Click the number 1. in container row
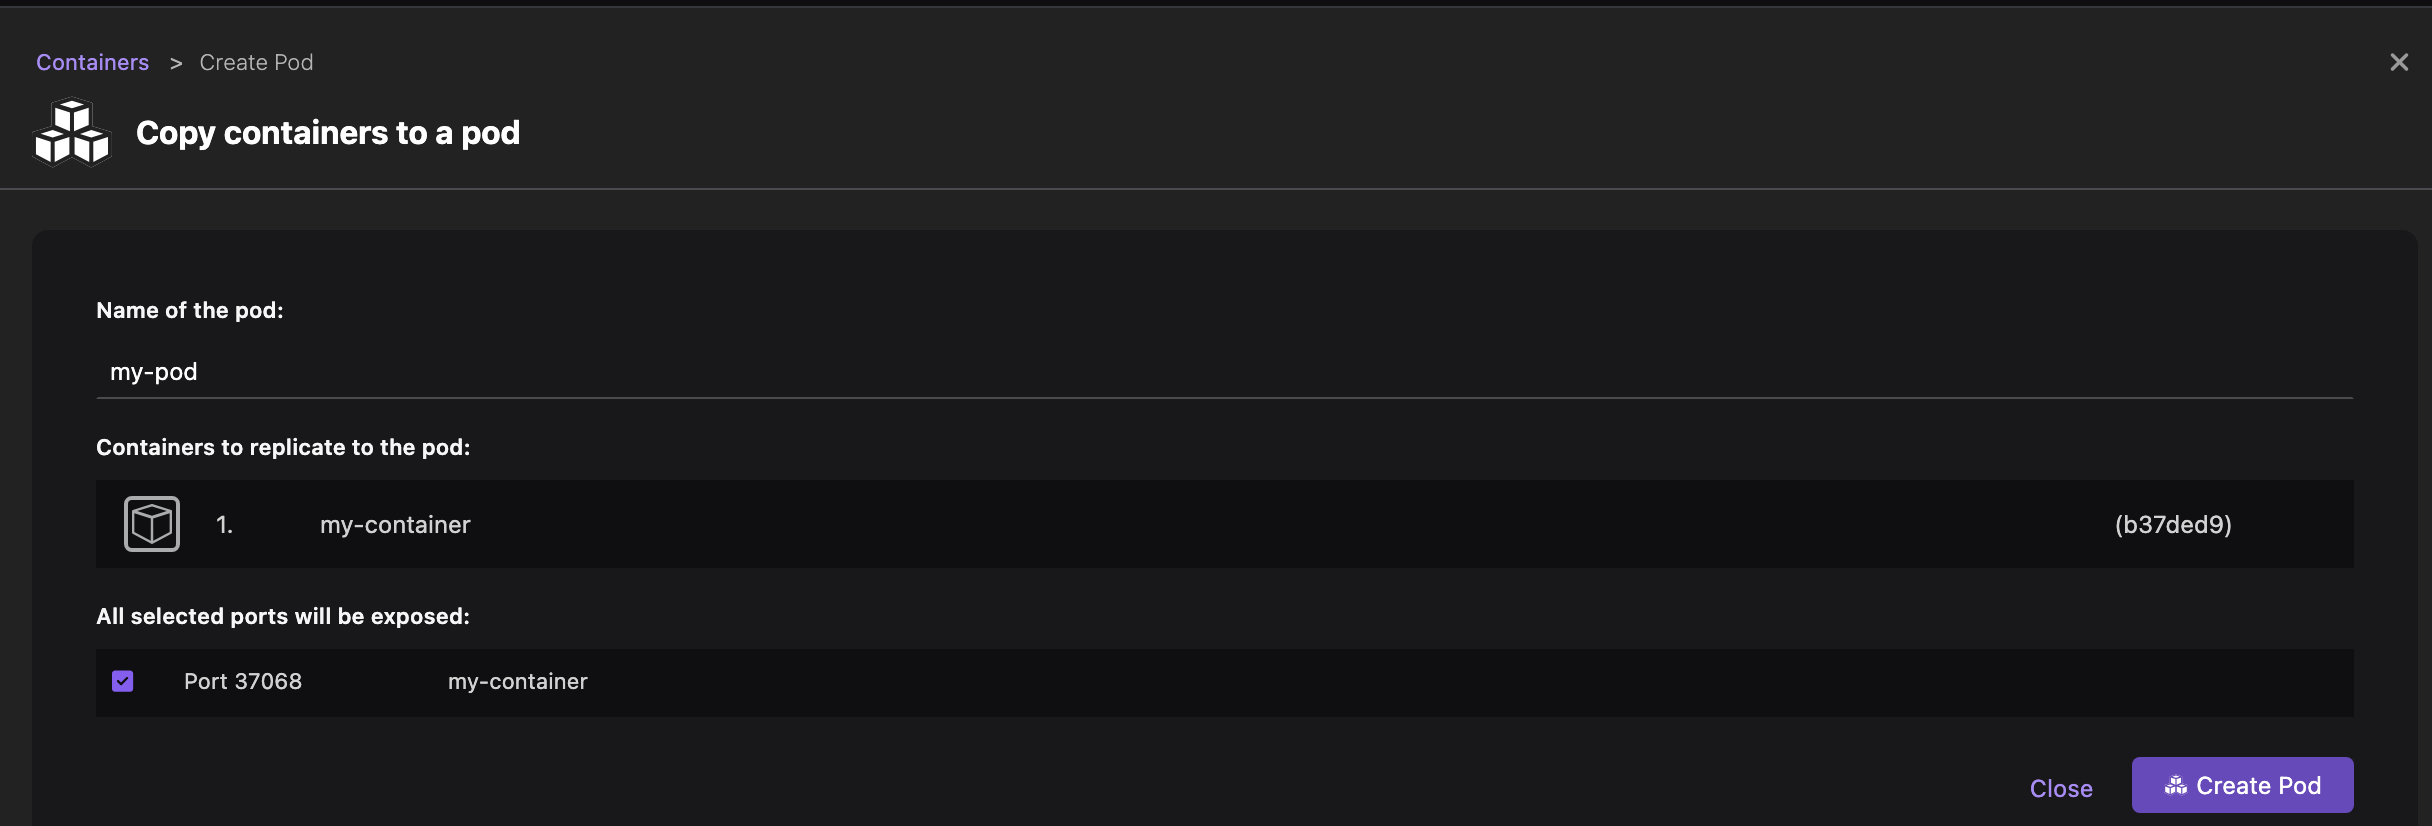The width and height of the screenshot is (2432, 826). pos(224,525)
